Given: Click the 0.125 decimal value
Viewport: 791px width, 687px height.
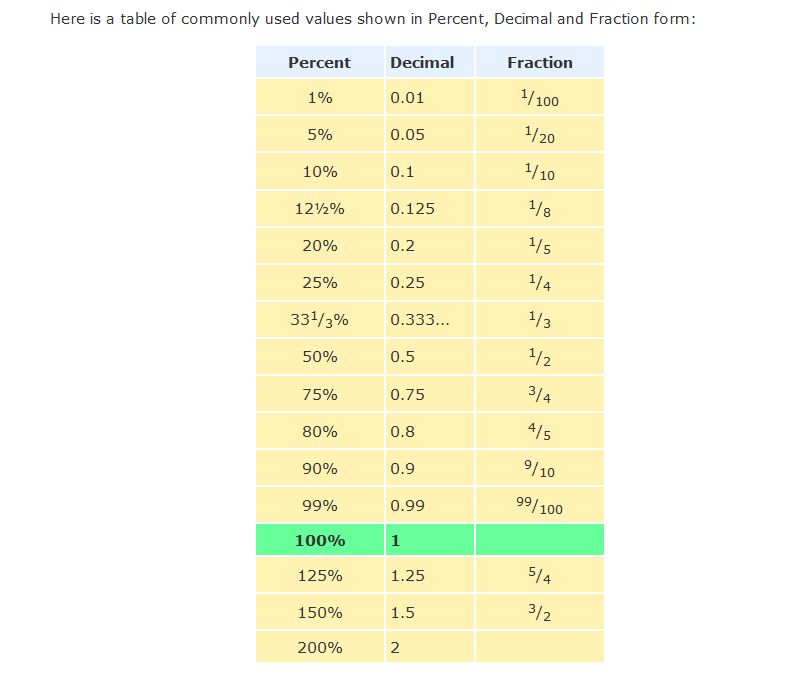Looking at the screenshot, I should click(413, 209).
